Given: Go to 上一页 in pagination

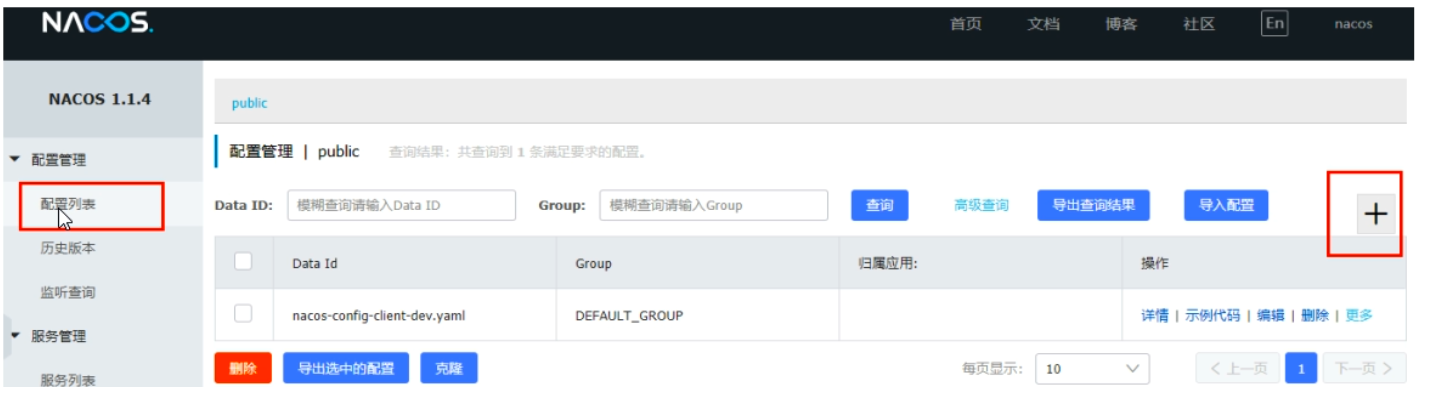Looking at the screenshot, I should coord(1238,369).
